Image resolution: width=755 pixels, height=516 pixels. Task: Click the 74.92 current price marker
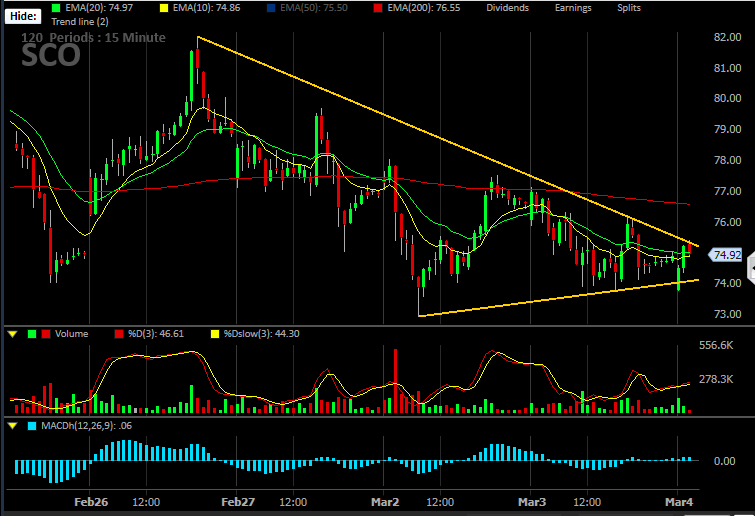point(726,255)
